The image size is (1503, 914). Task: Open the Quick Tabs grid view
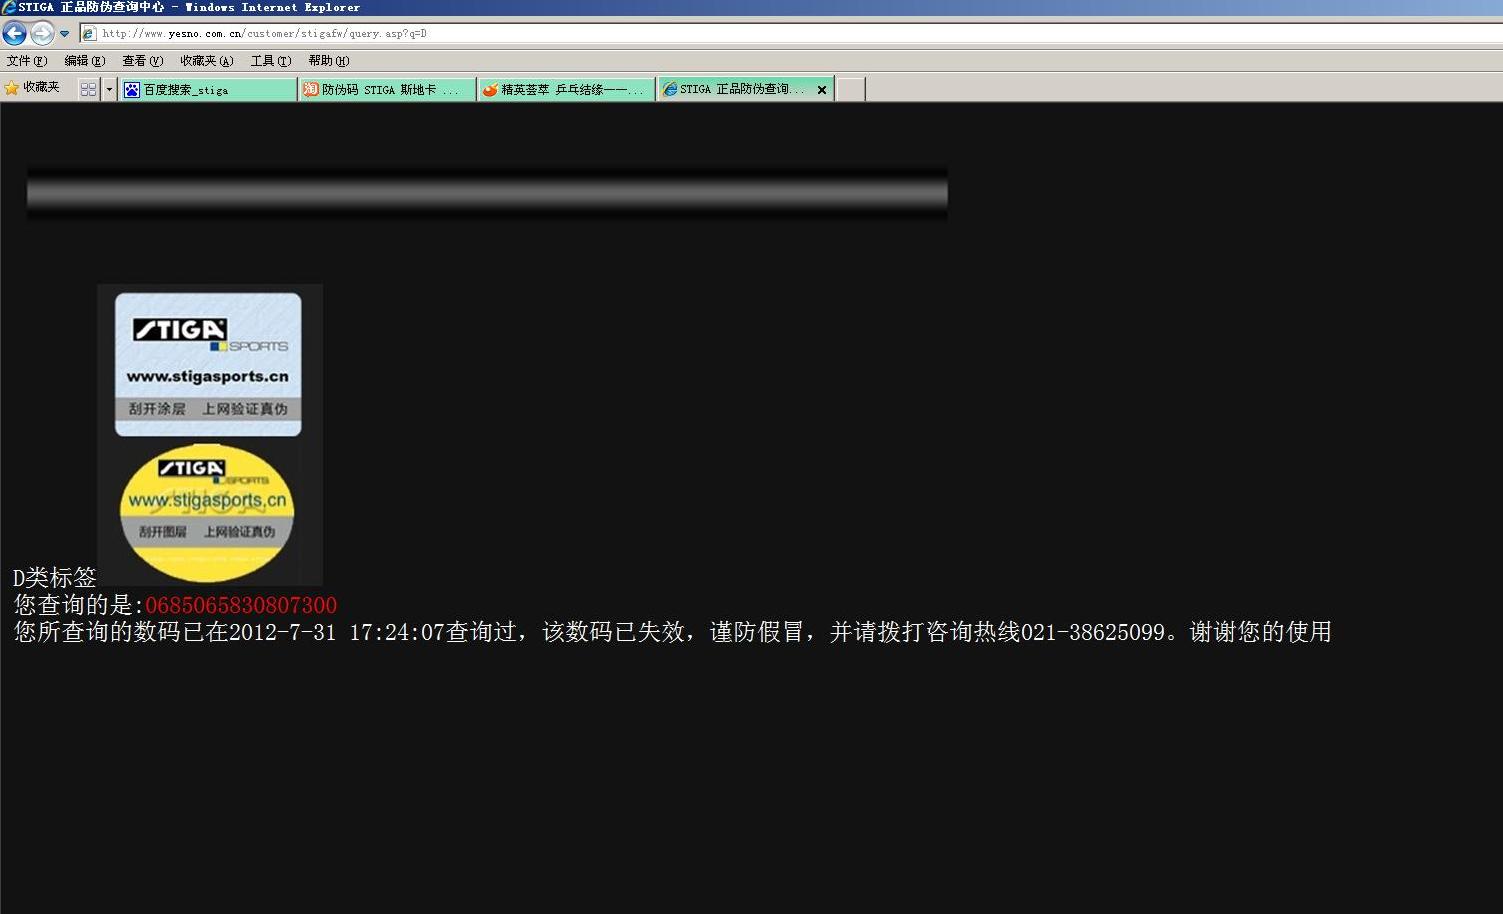click(x=88, y=89)
